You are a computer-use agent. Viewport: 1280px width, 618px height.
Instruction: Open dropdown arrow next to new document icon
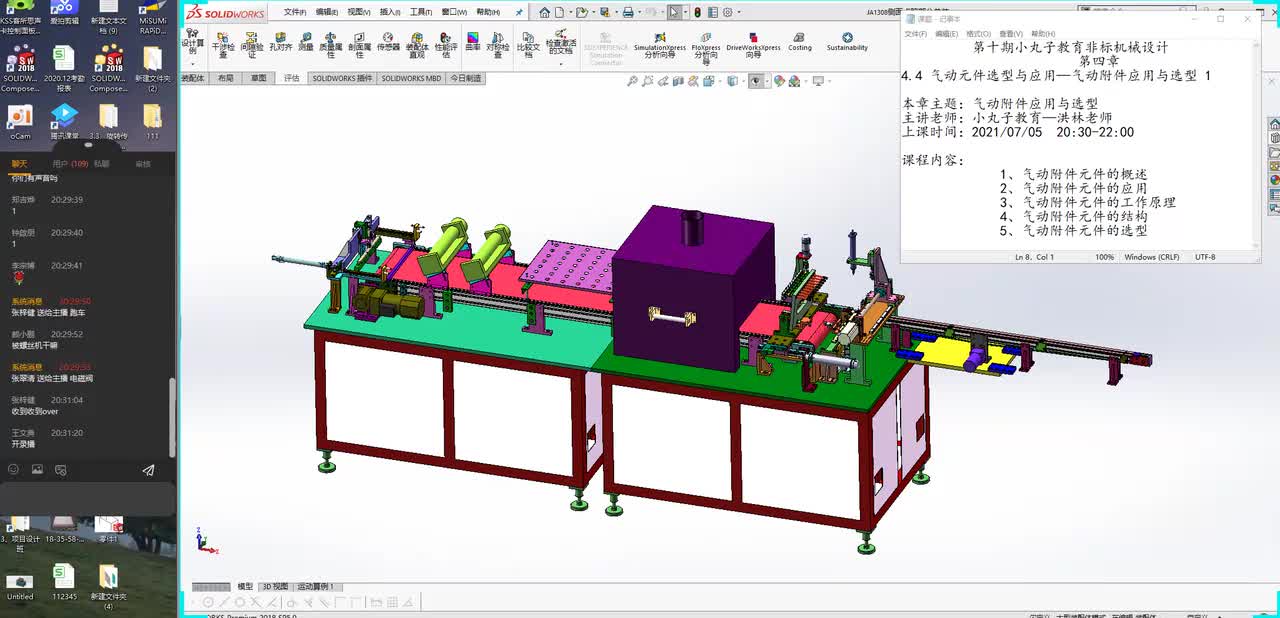(571, 12)
